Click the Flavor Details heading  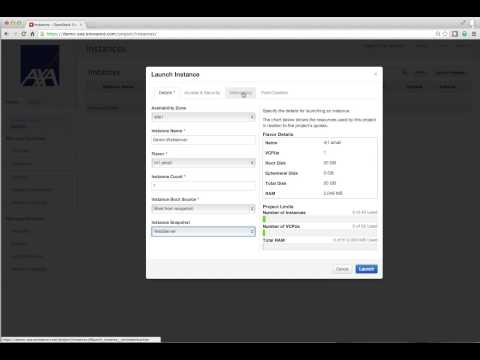point(278,134)
